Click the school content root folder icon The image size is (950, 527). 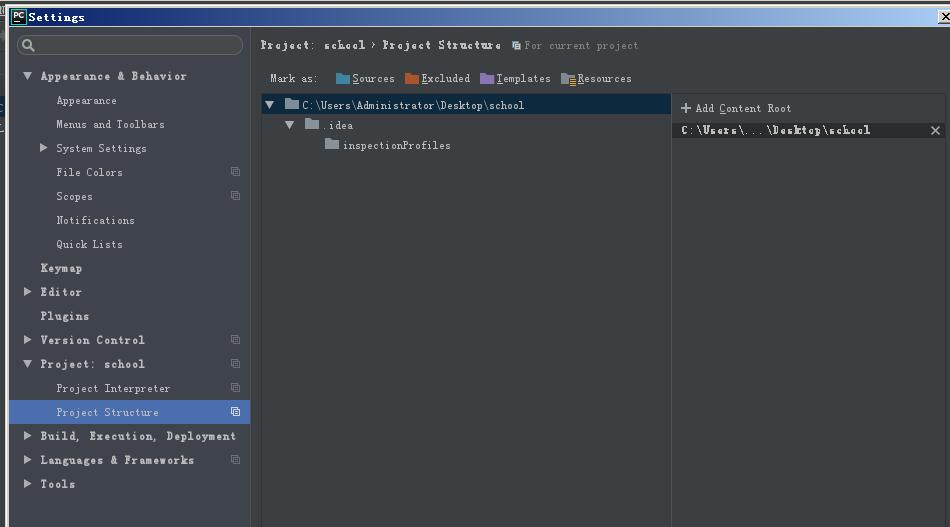tap(292, 104)
